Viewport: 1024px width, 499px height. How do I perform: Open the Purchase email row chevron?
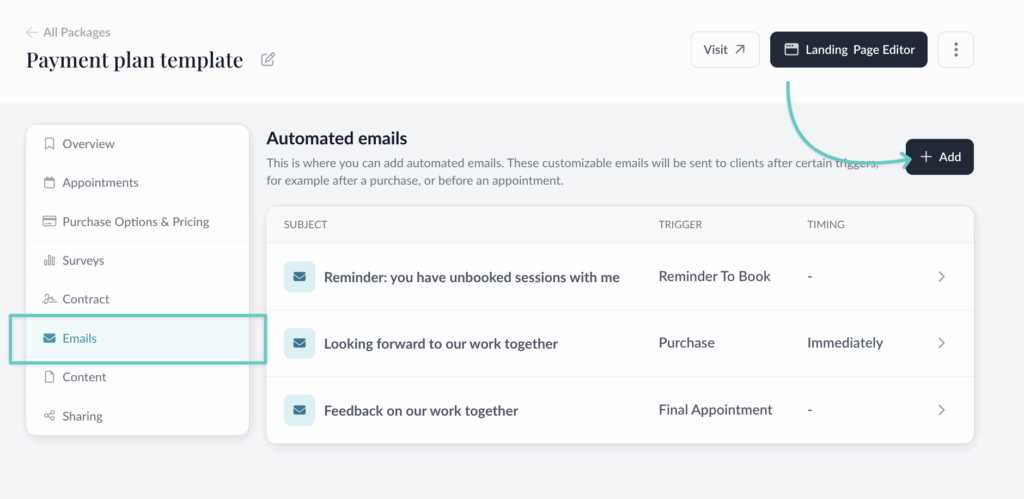(941, 343)
